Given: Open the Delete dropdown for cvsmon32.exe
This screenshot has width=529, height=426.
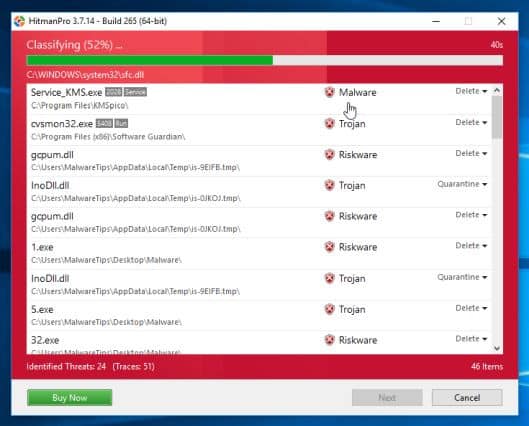Looking at the screenshot, I should [x=471, y=122].
